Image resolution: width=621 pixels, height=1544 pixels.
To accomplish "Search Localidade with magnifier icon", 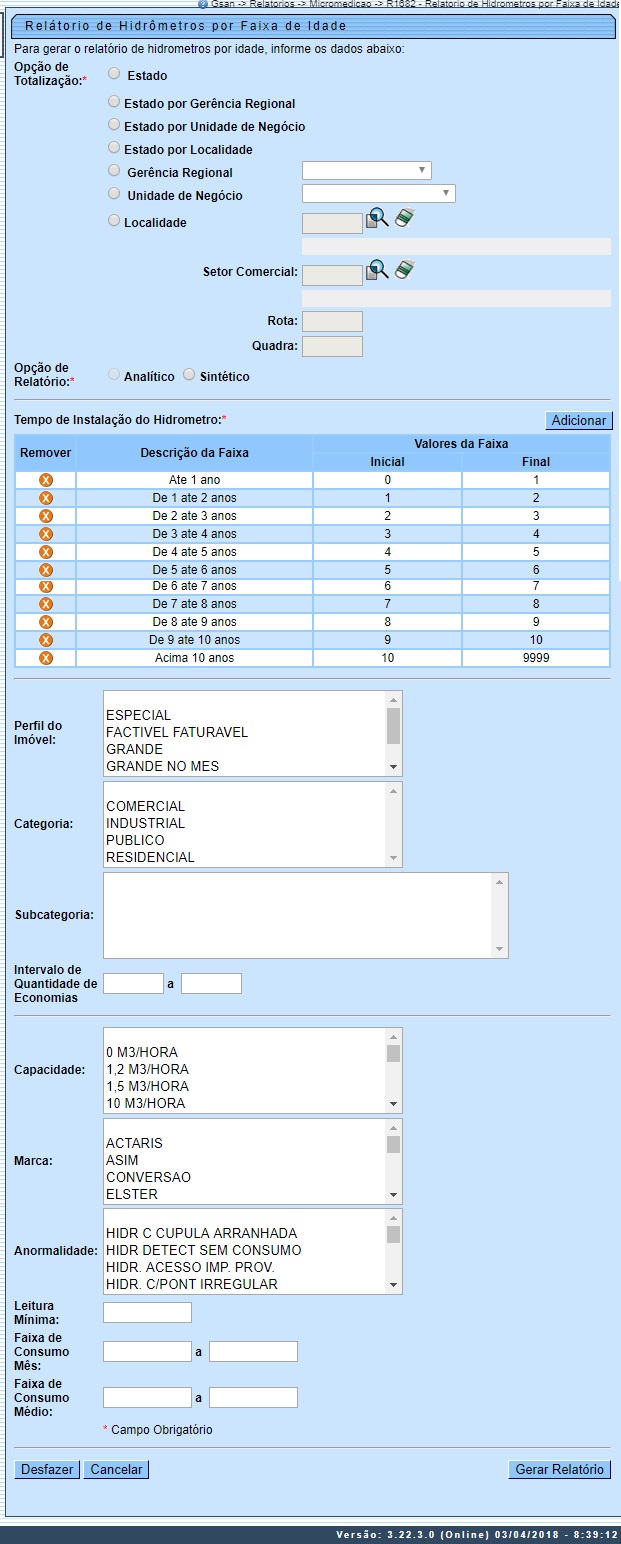I will click(376, 218).
